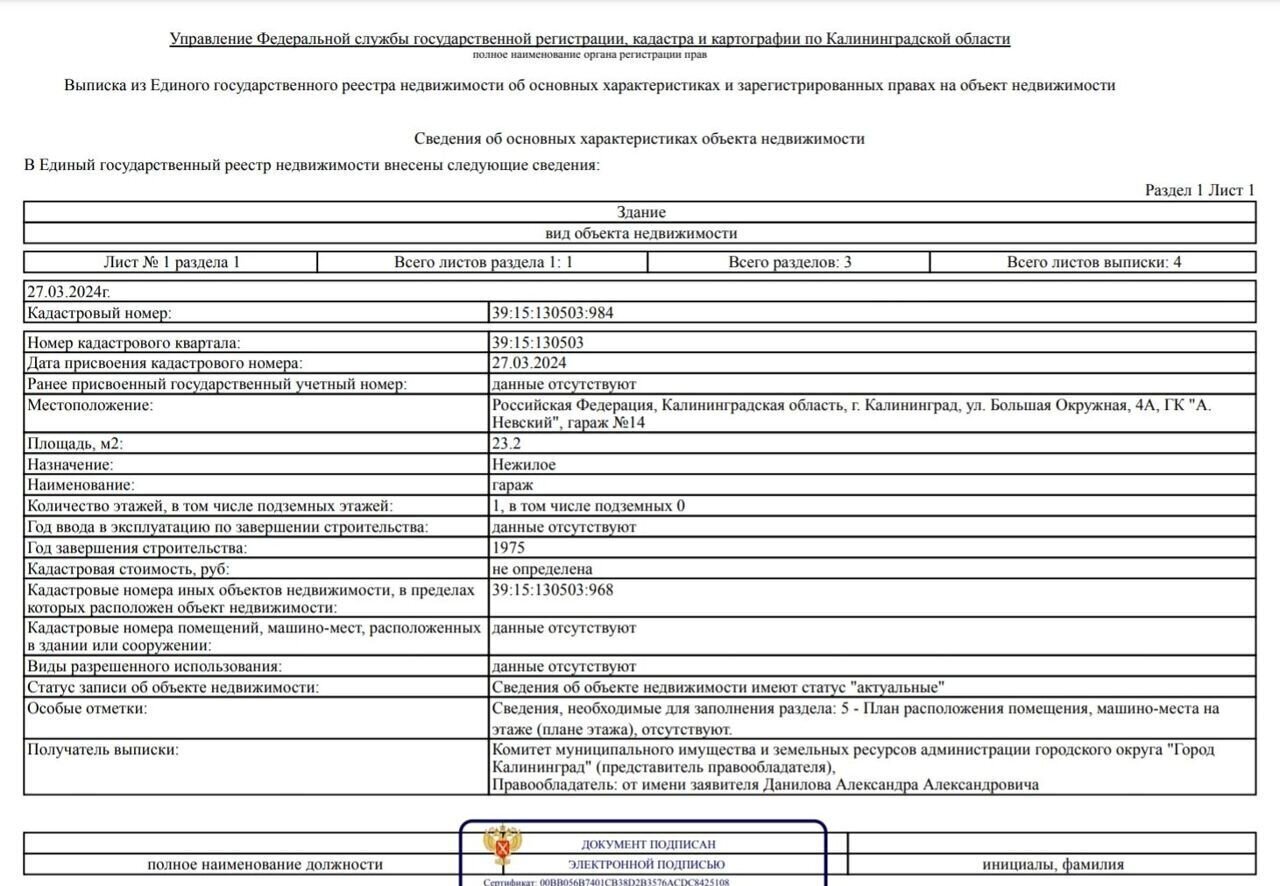Click 'вид объекта недвижимости' caption
The image size is (1280, 886).
pyautogui.click(x=641, y=234)
